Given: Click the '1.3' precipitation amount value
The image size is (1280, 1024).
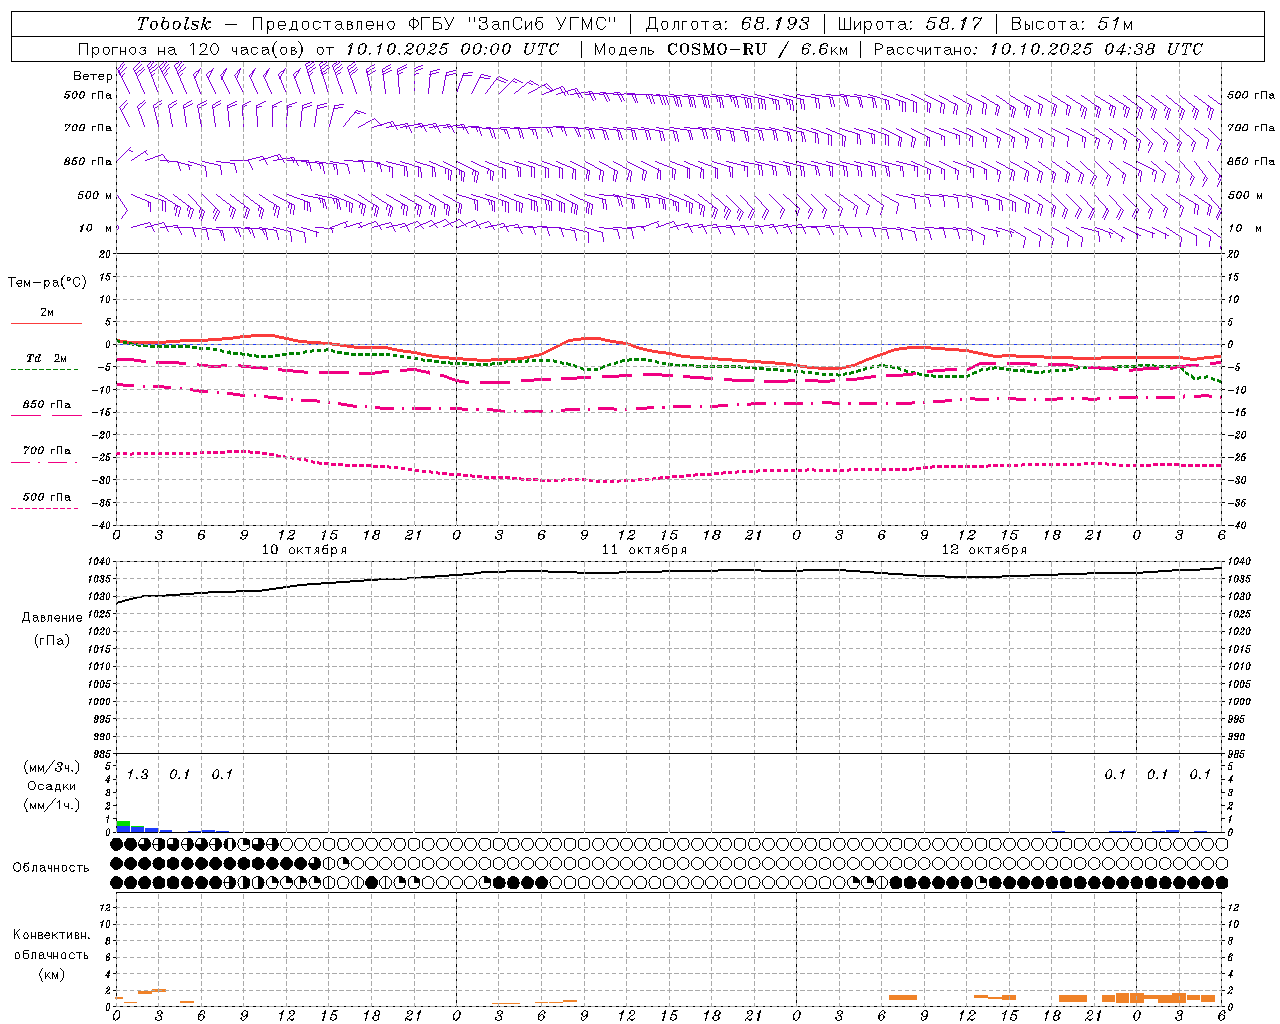Looking at the screenshot, I should 137,774.
